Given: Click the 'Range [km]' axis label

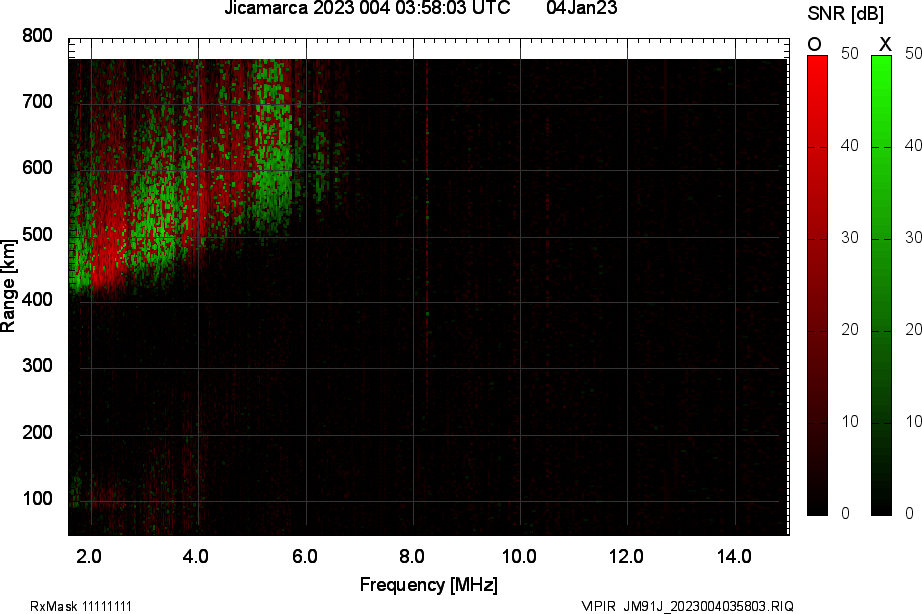Looking at the screenshot, I should 8,286.
